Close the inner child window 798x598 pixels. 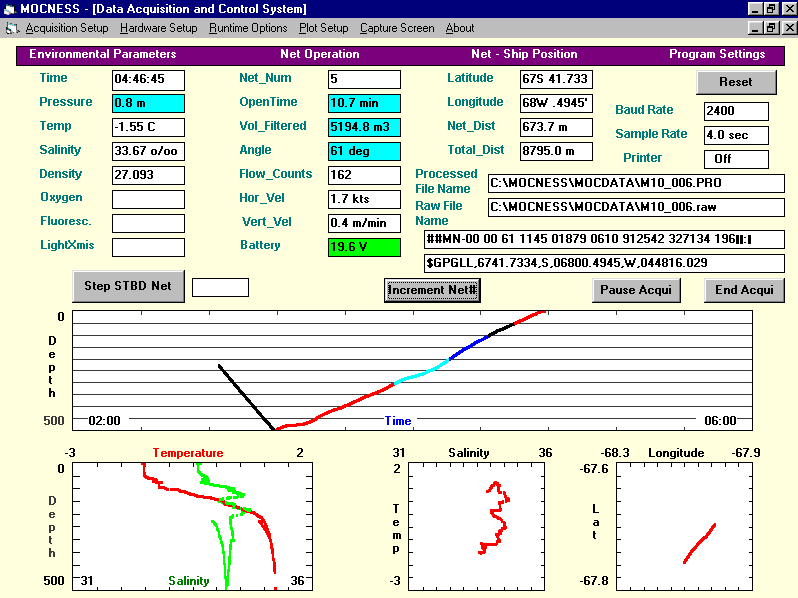[x=789, y=28]
